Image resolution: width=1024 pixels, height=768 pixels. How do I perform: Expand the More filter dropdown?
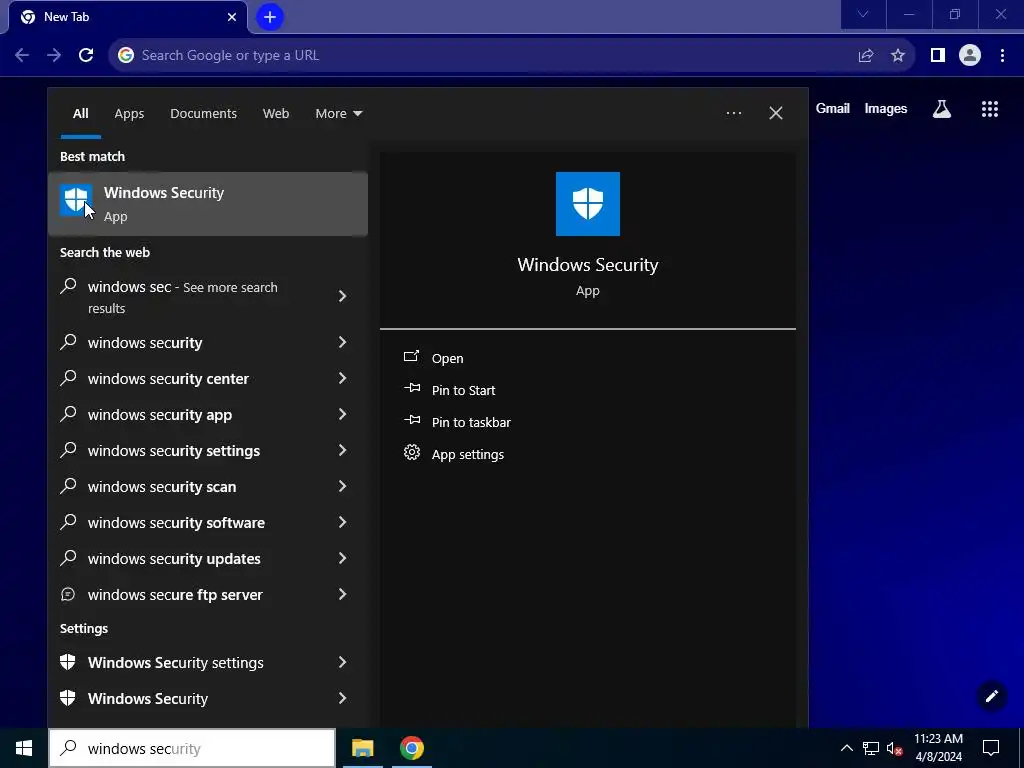coord(338,113)
